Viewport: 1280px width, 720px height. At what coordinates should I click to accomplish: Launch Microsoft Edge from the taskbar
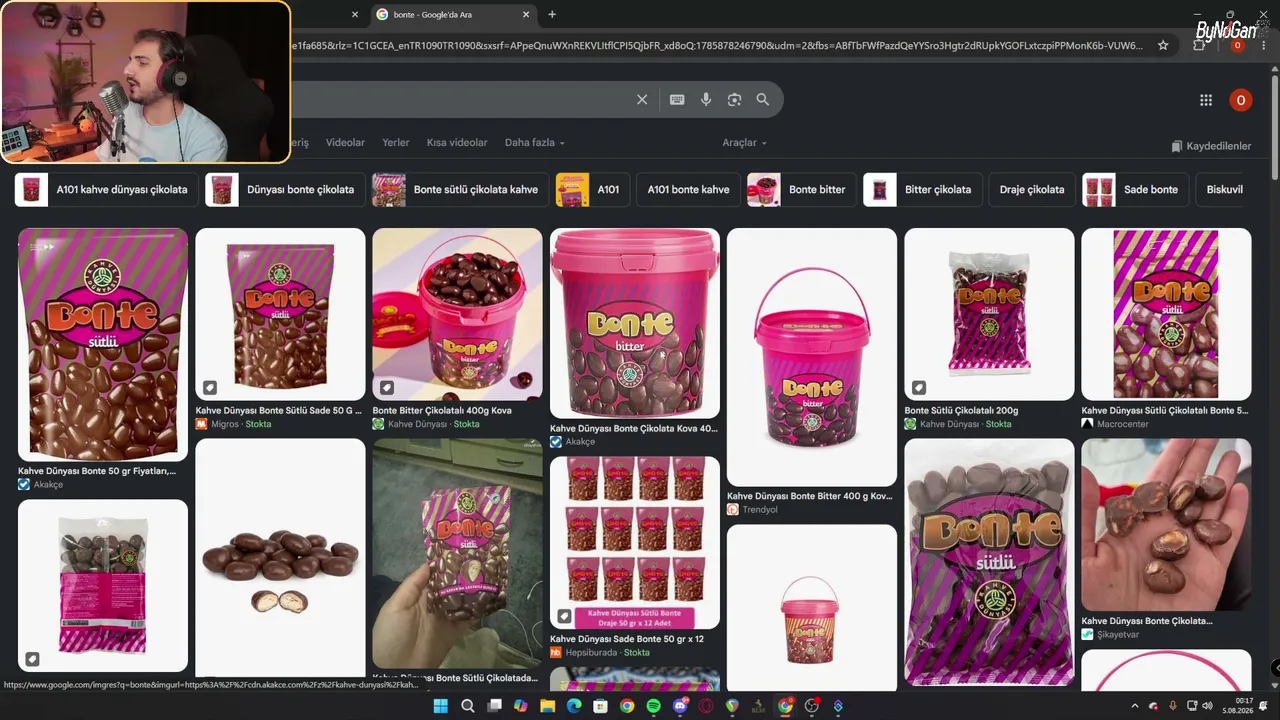click(x=574, y=706)
